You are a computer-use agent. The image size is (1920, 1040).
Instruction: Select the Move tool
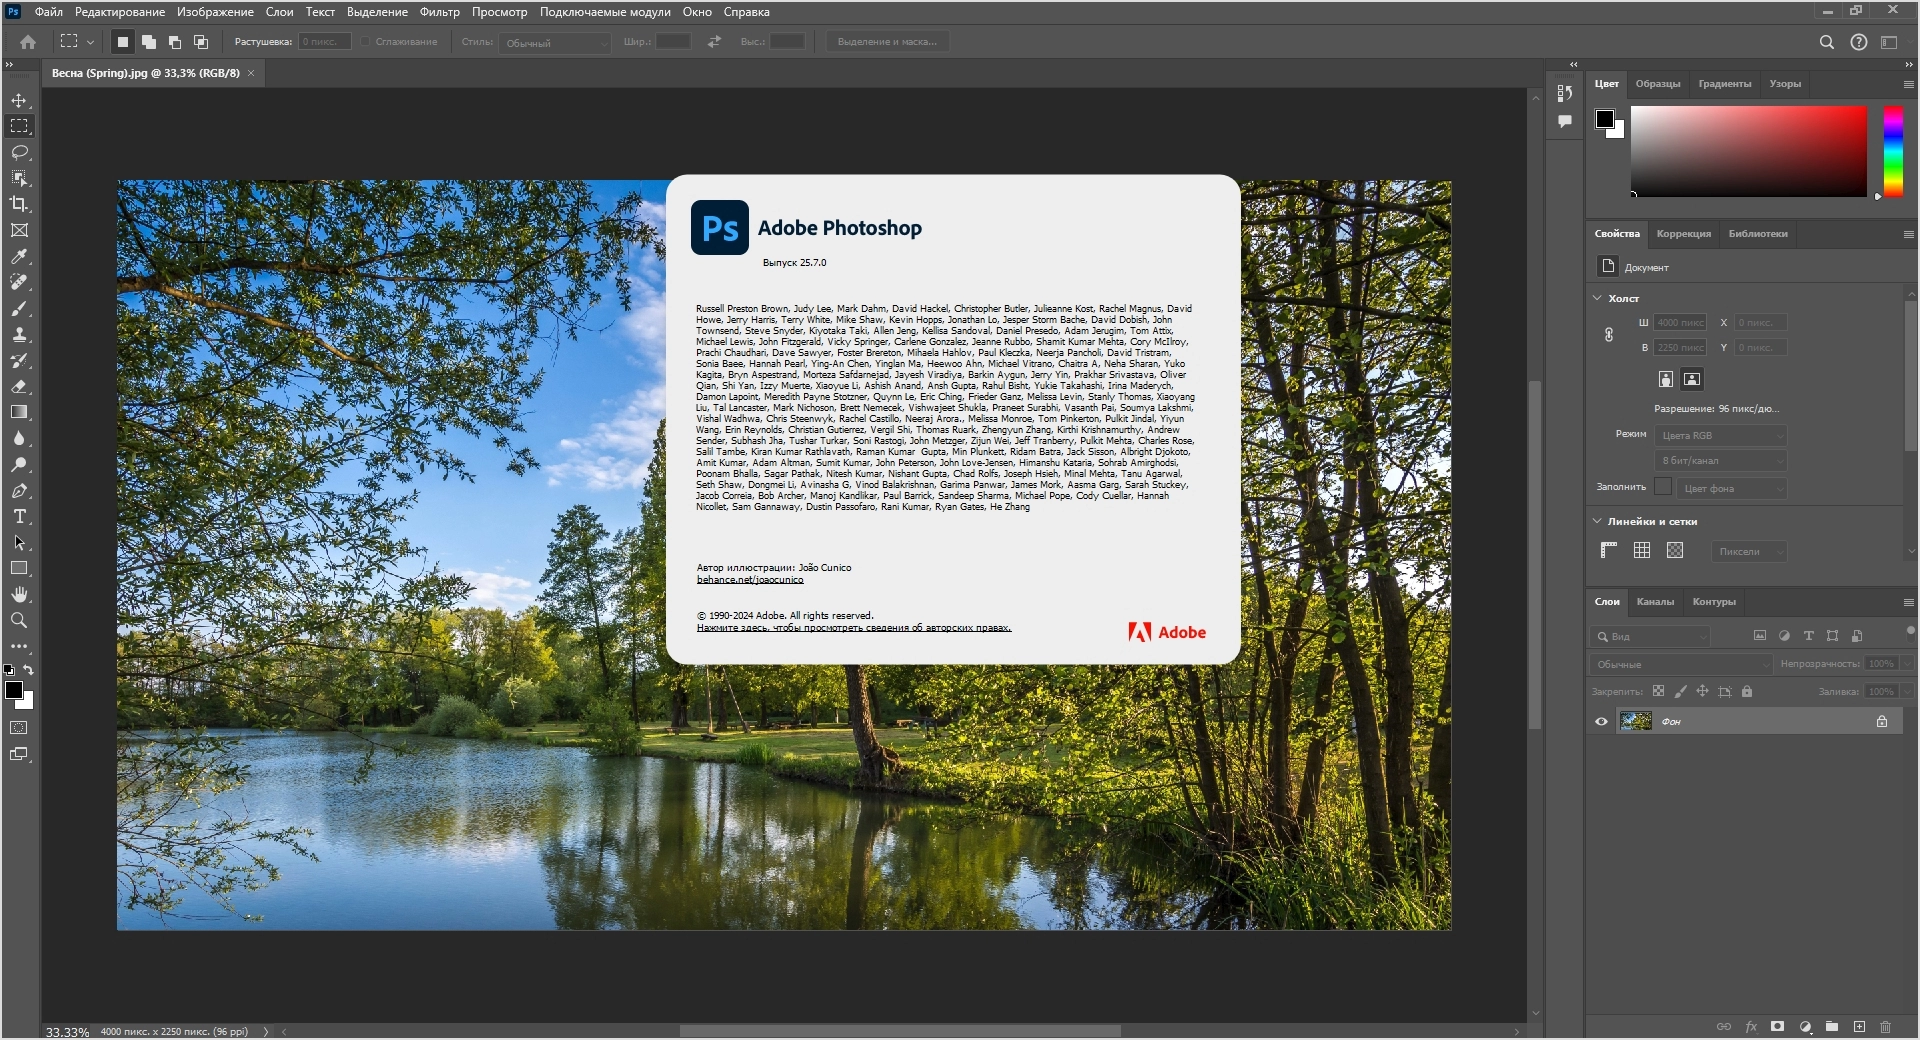point(19,100)
